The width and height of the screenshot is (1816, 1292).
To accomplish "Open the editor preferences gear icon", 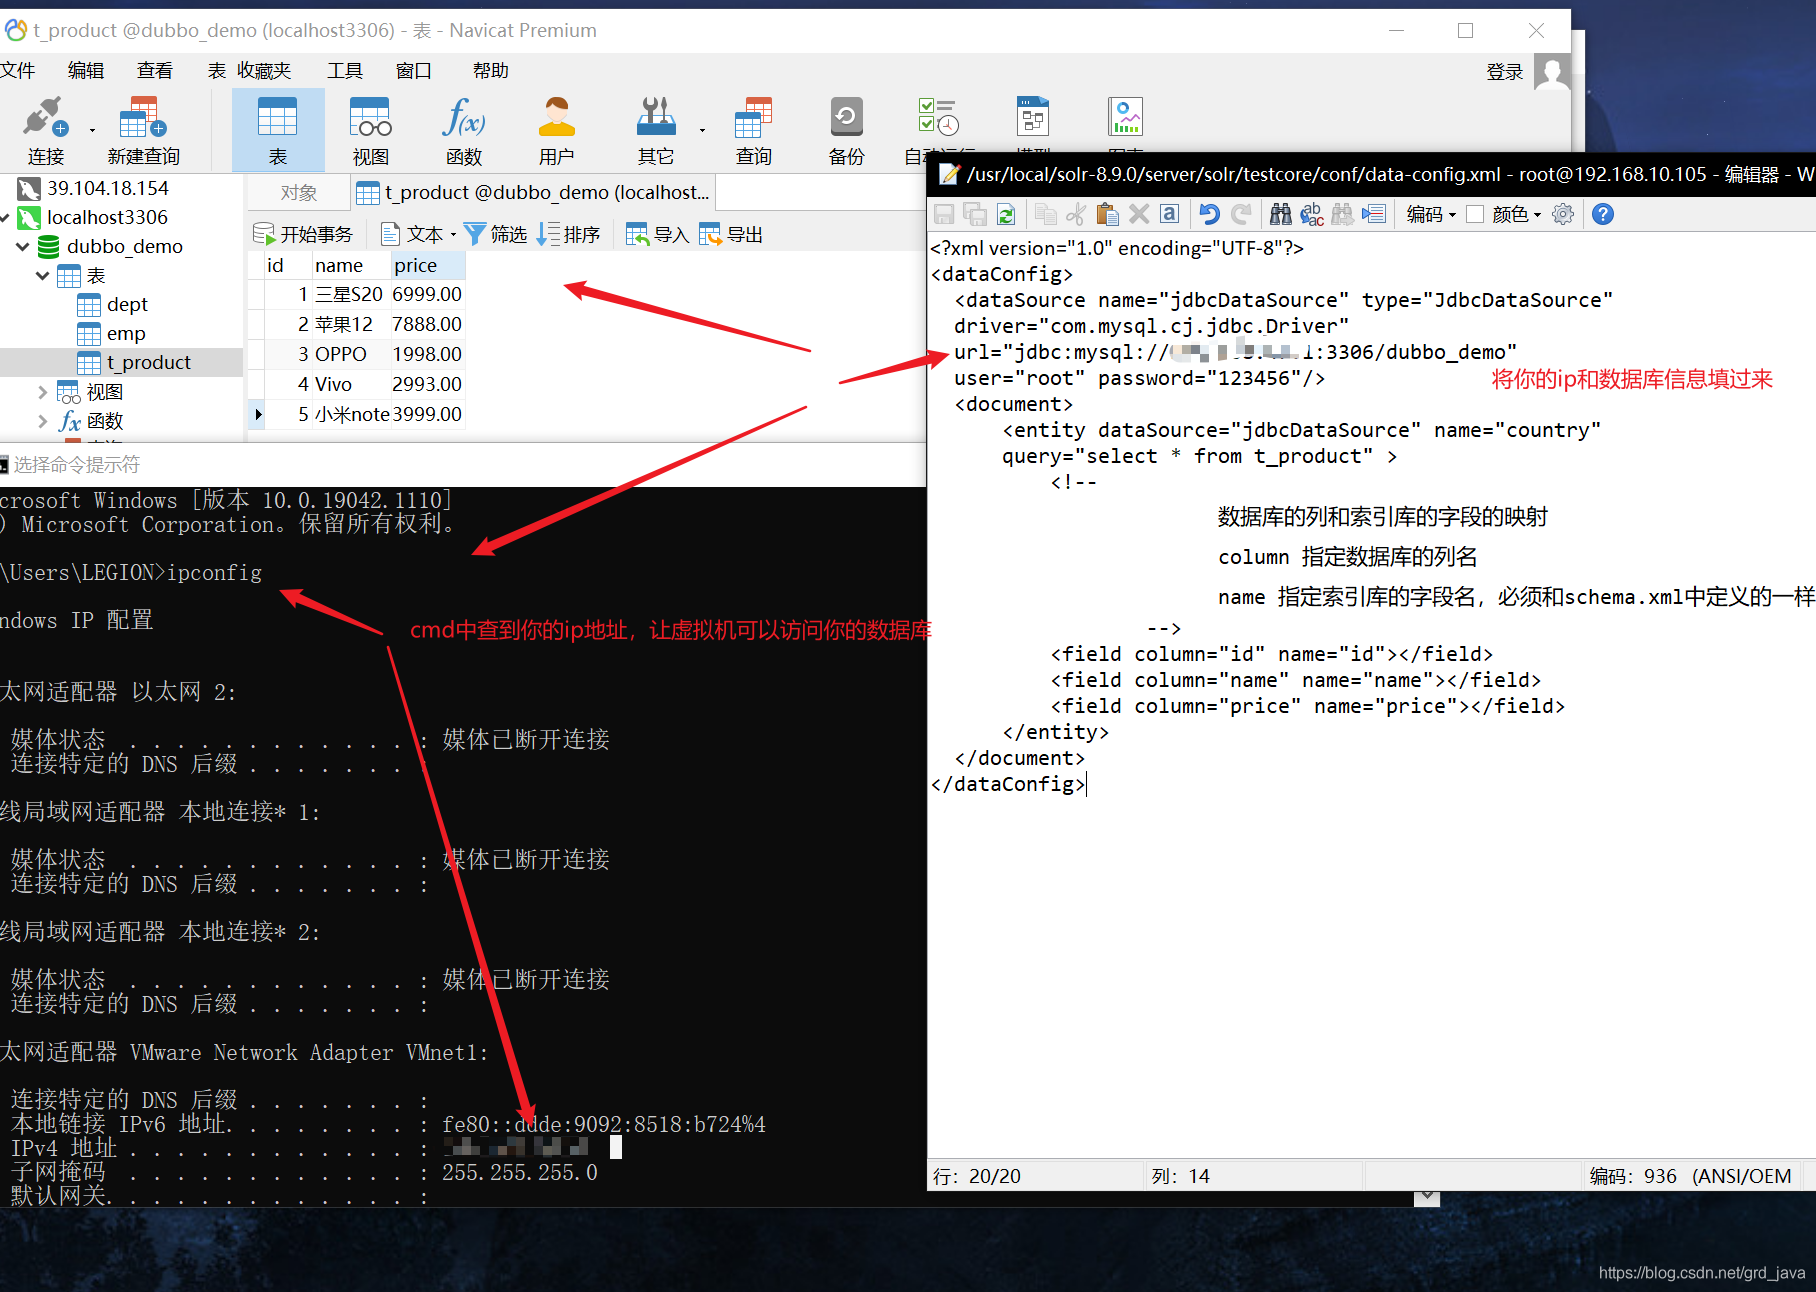I will coord(1563,214).
